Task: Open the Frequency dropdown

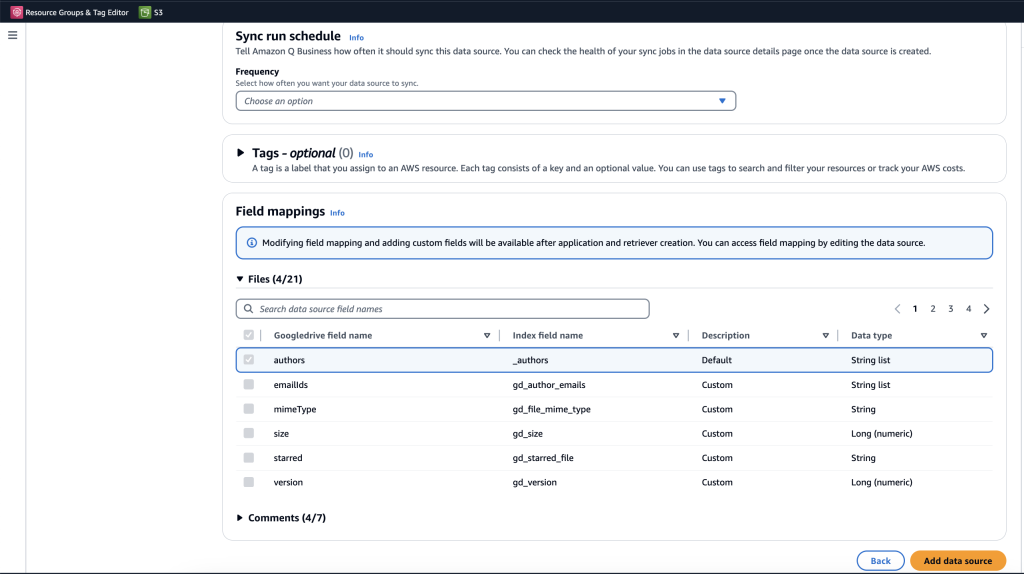Action: tap(485, 101)
